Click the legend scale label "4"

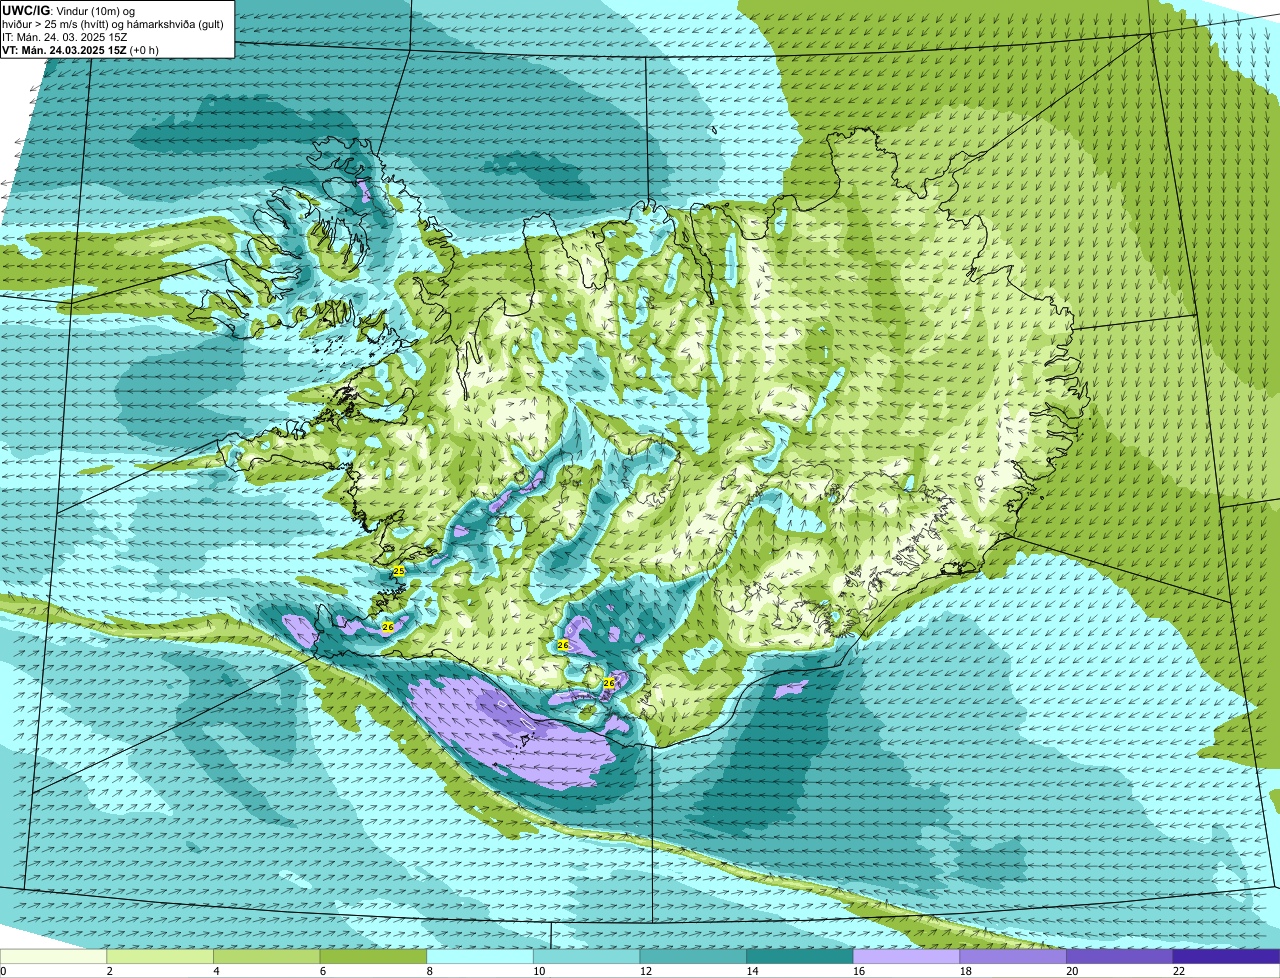216,971
